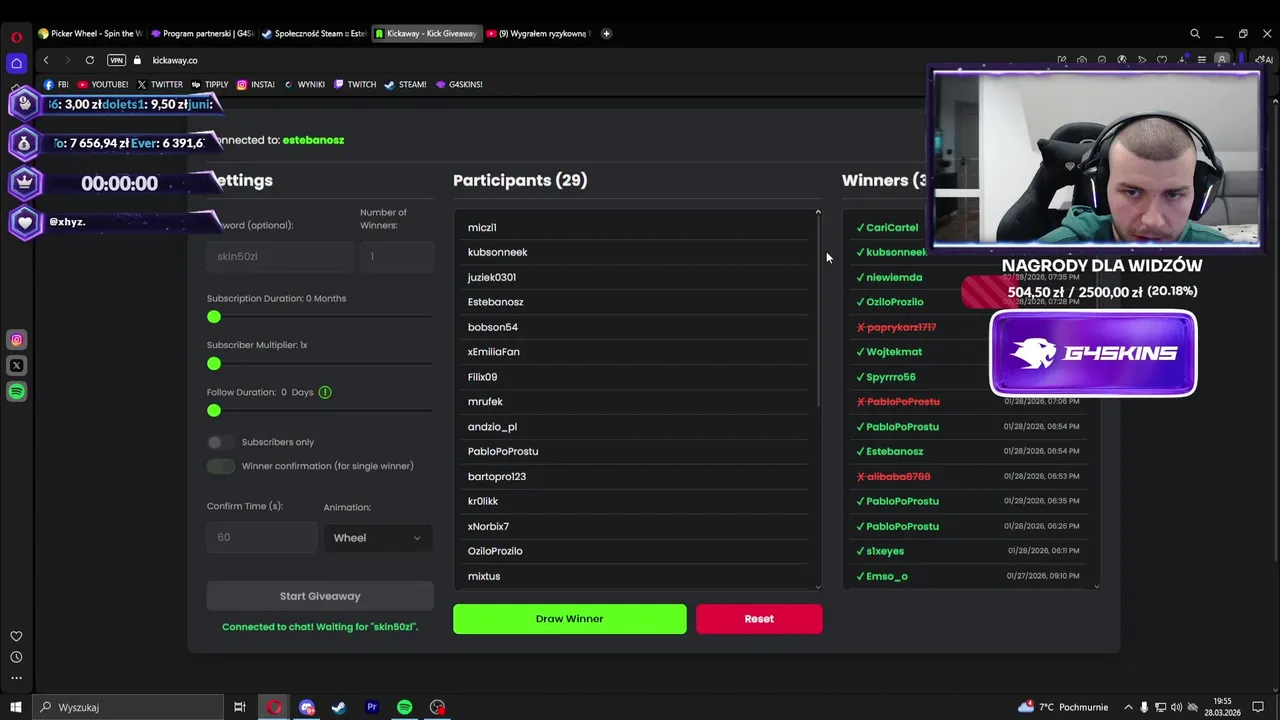The width and height of the screenshot is (1280, 720).
Task: Switch to the Picker Wheel tab
Action: pos(90,33)
